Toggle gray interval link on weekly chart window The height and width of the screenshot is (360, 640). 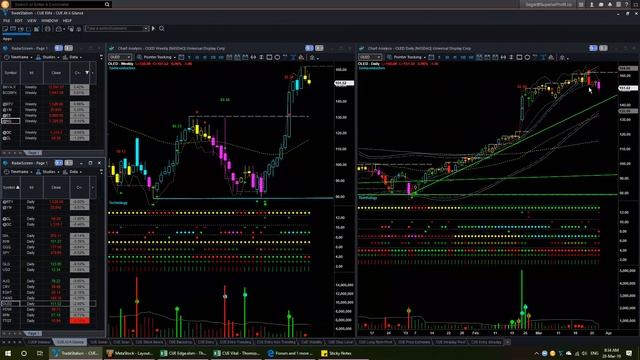319,48
